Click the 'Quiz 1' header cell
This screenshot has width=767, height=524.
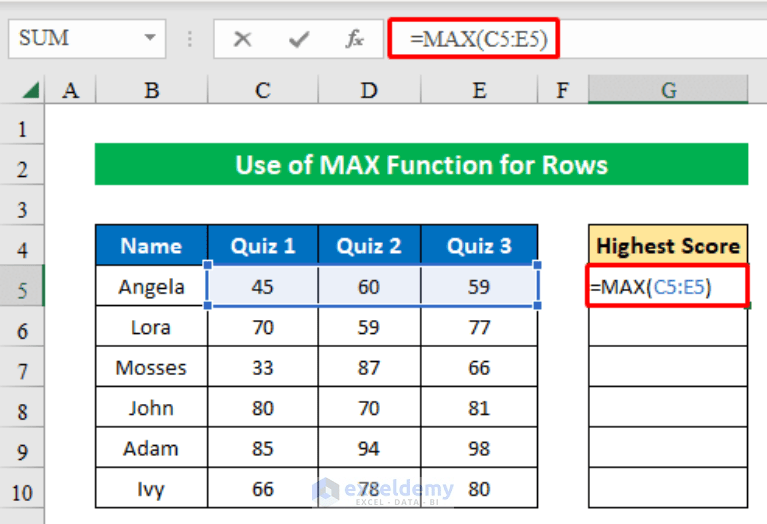coord(263,246)
